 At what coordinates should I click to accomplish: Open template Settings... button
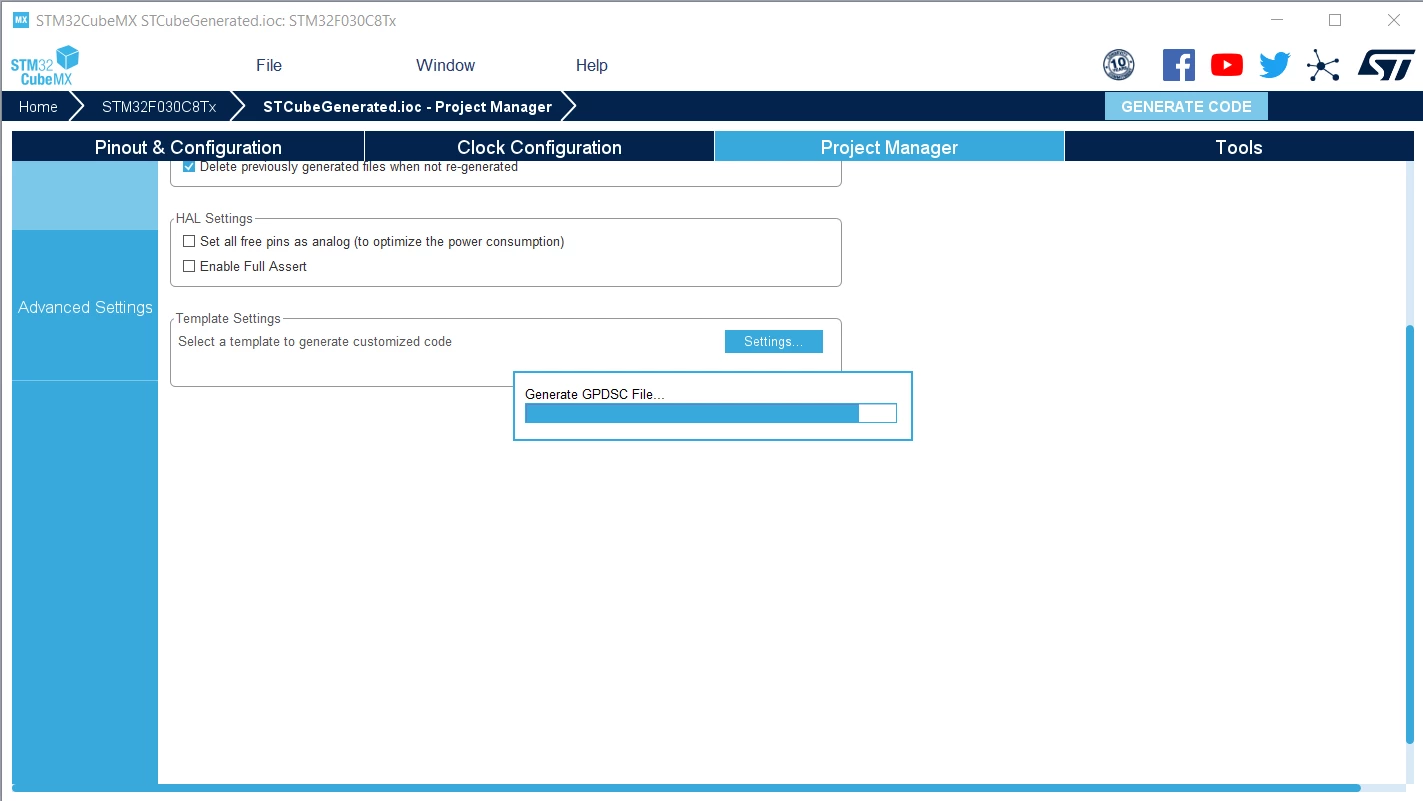click(773, 342)
